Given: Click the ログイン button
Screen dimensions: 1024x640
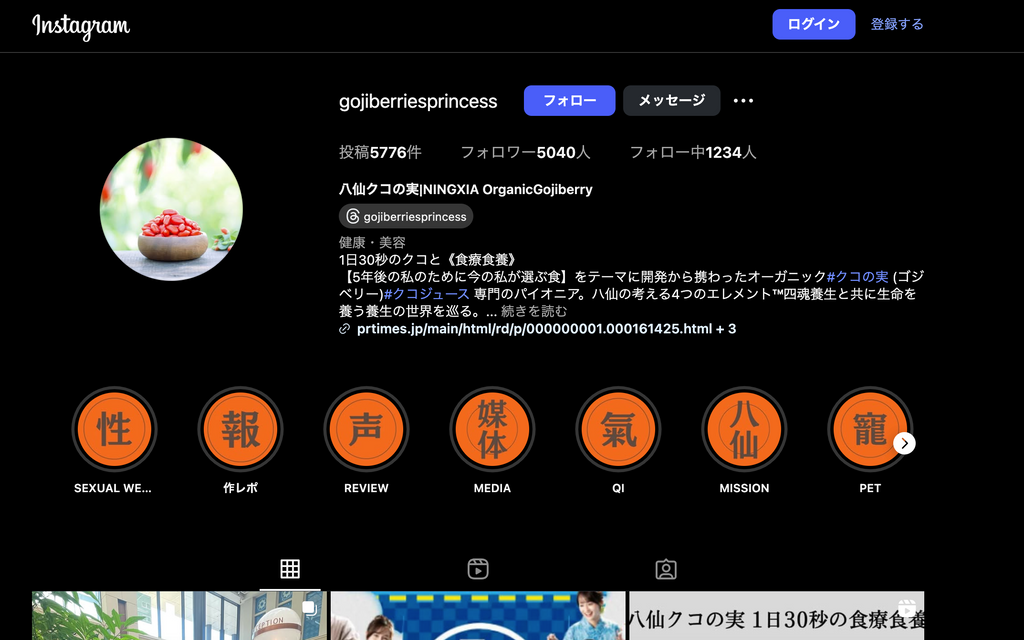Looking at the screenshot, I should click(x=814, y=24).
